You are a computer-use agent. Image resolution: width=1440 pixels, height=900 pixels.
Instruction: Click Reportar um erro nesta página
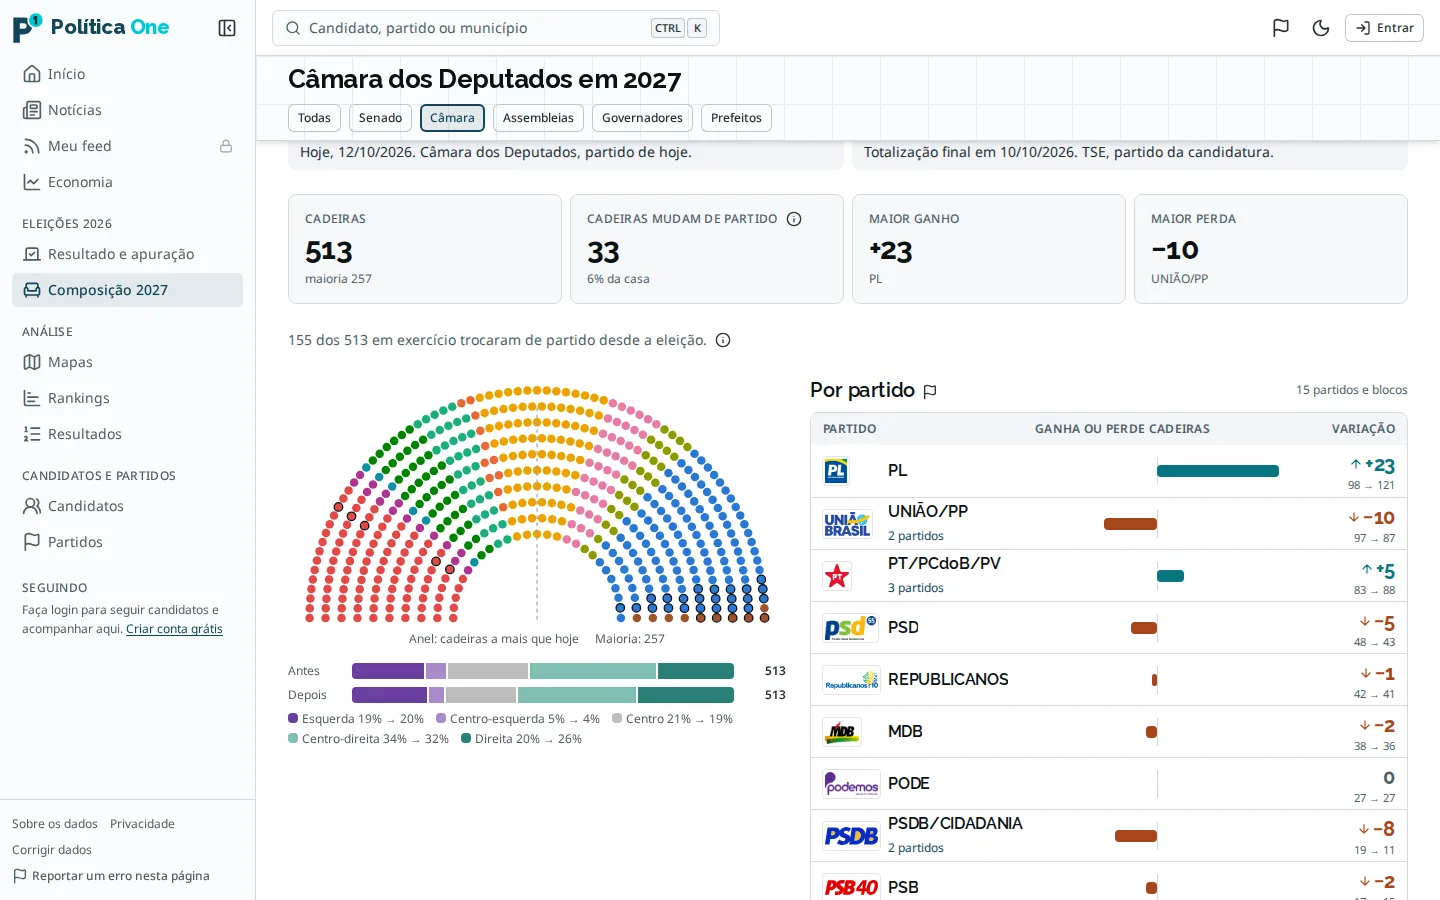click(111, 876)
